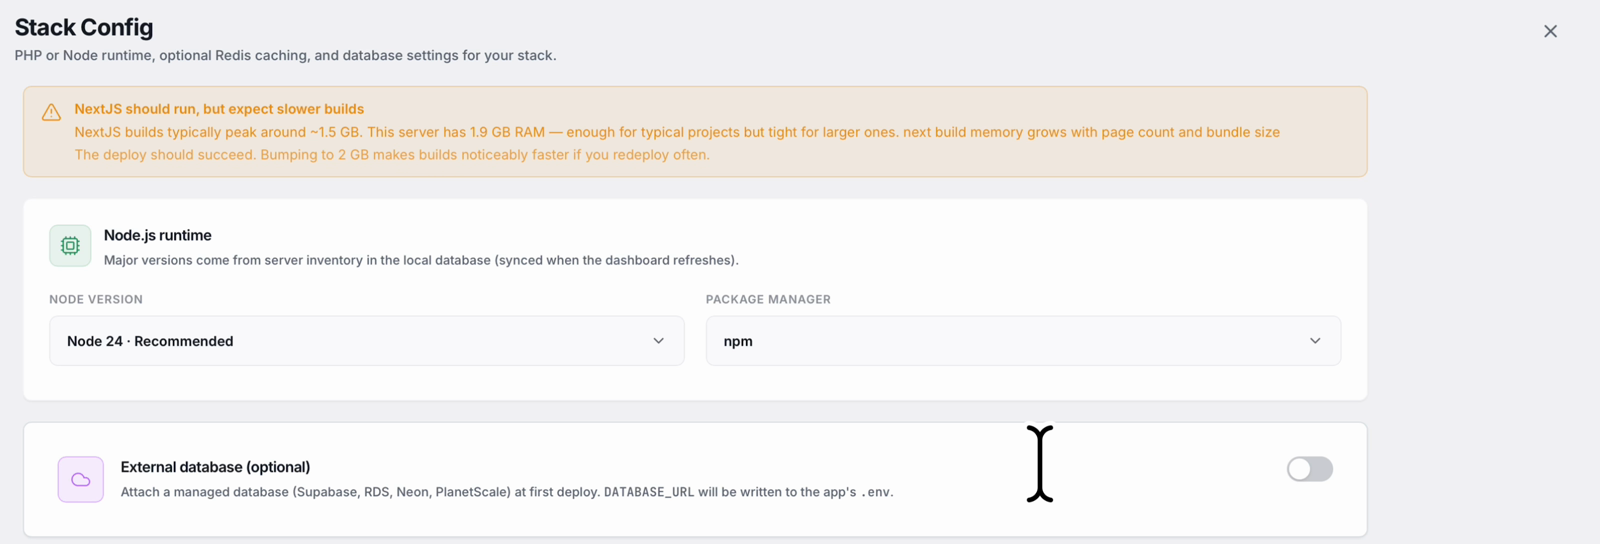Open the Package Manager dropdown

coord(1023,341)
